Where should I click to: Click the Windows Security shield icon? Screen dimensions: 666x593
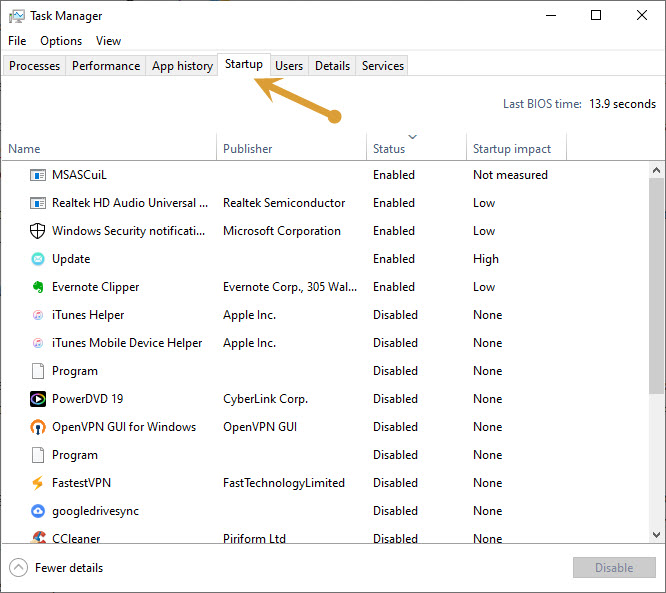(38, 231)
